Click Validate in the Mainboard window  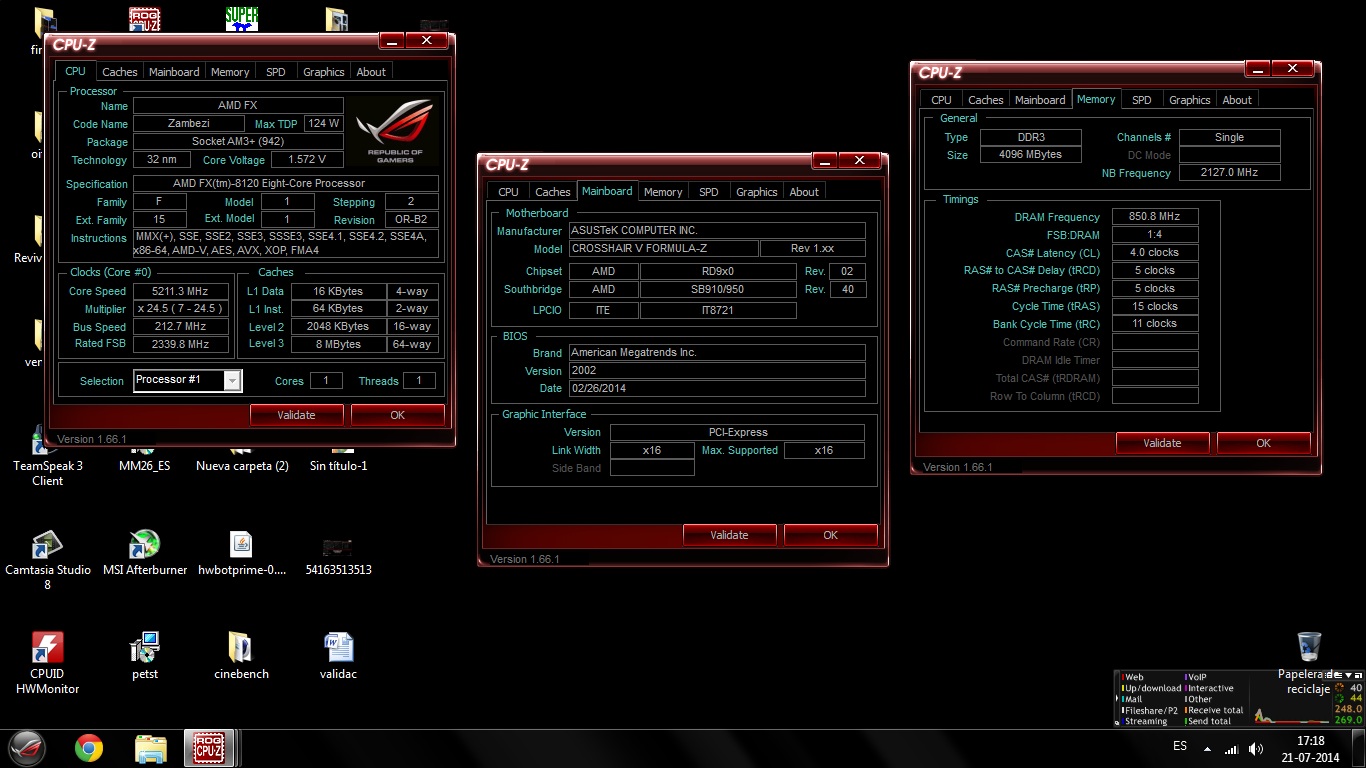(x=729, y=535)
